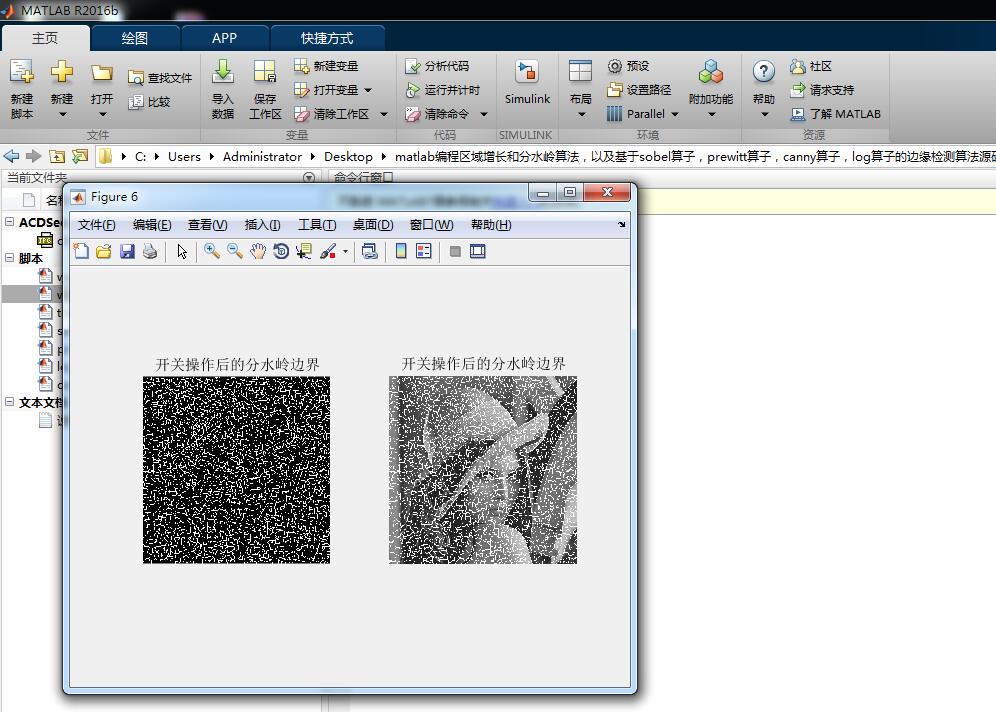Viewport: 996px width, 712px height.
Task: Collapse the ACDSee group in file browser
Action: (x=10, y=222)
